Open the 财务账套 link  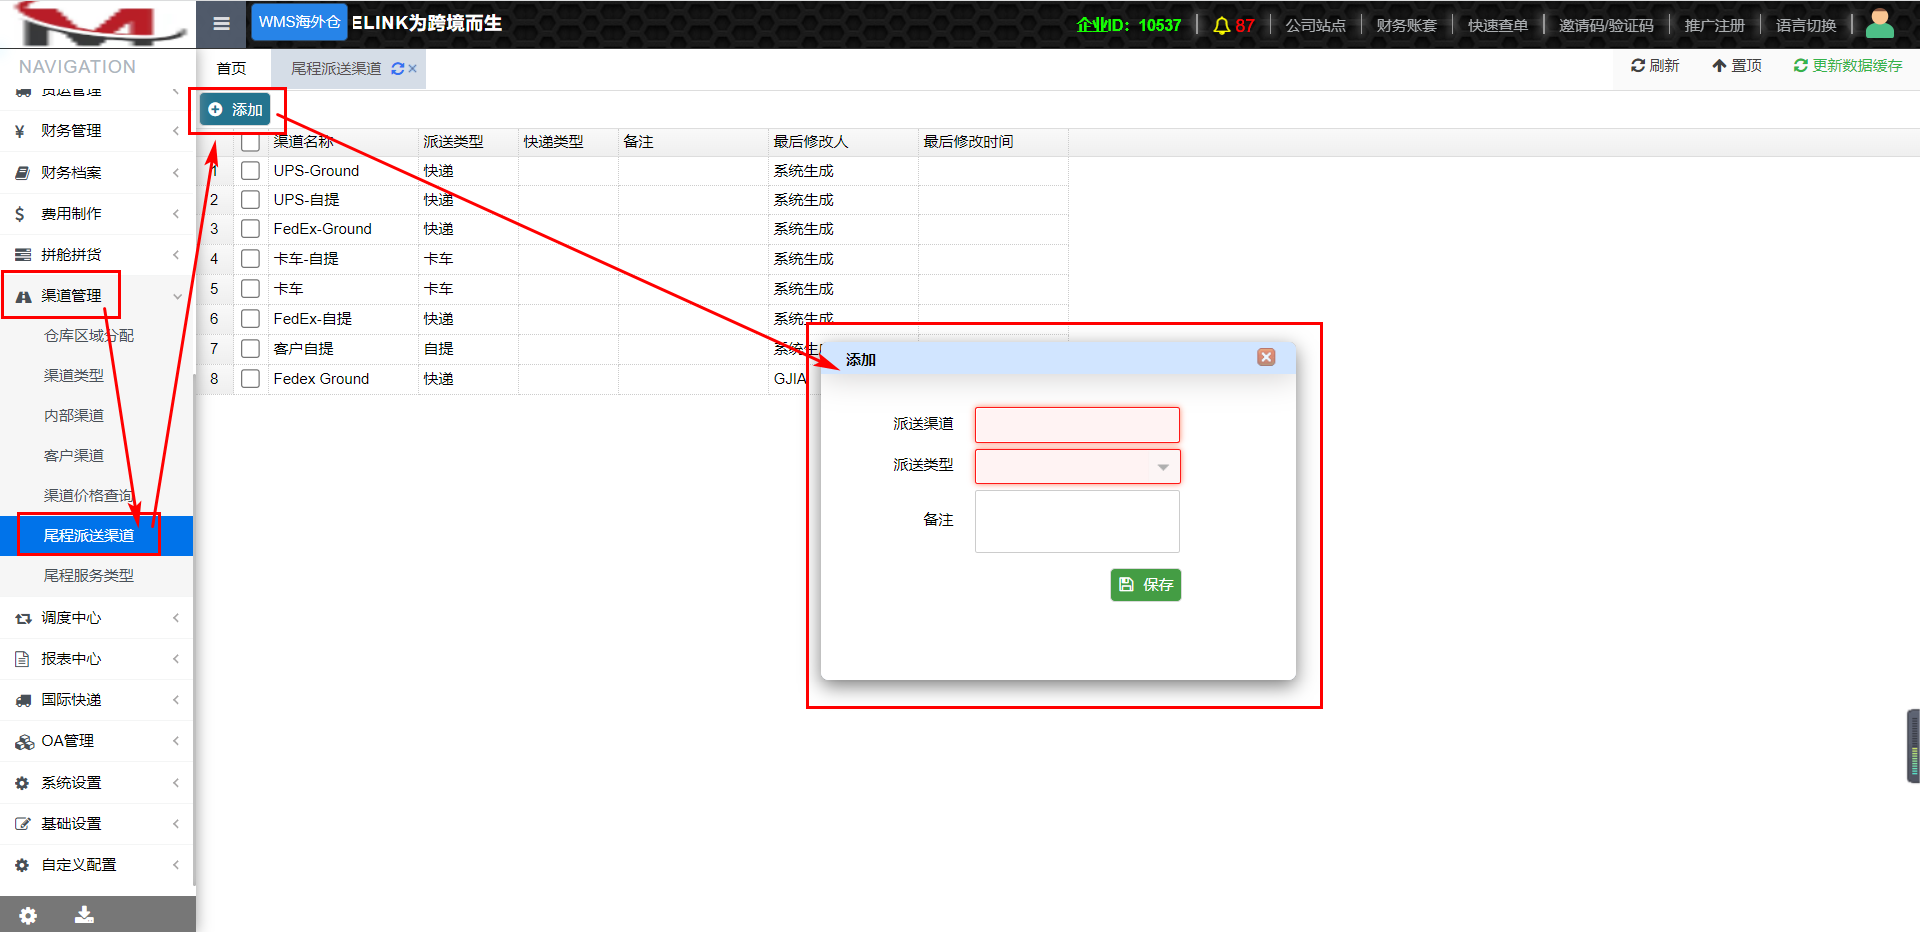[1406, 25]
